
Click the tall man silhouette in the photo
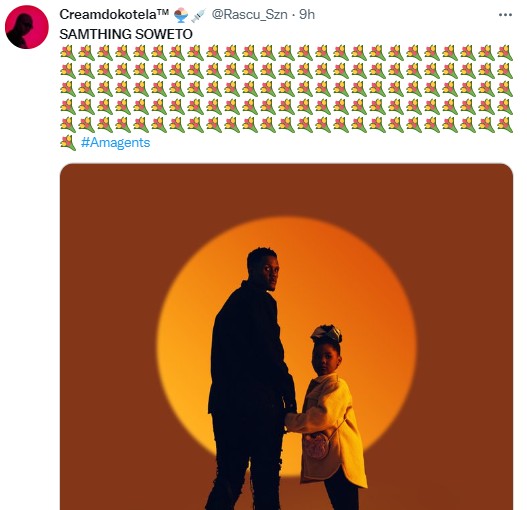pos(249,377)
